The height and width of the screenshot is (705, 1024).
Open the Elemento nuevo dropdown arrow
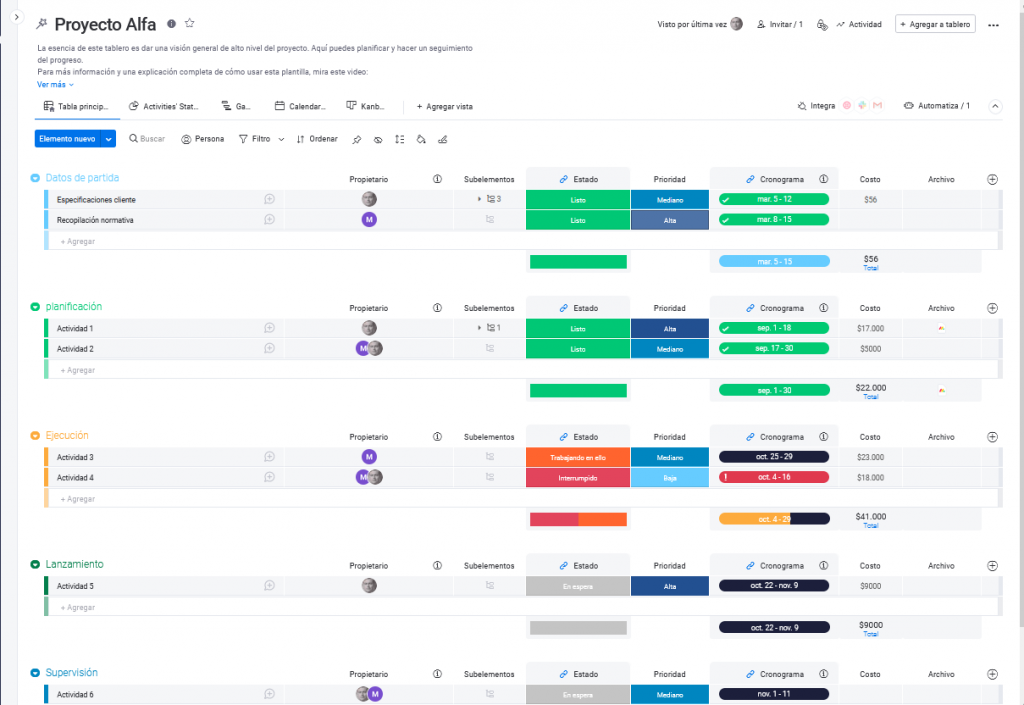[109, 139]
